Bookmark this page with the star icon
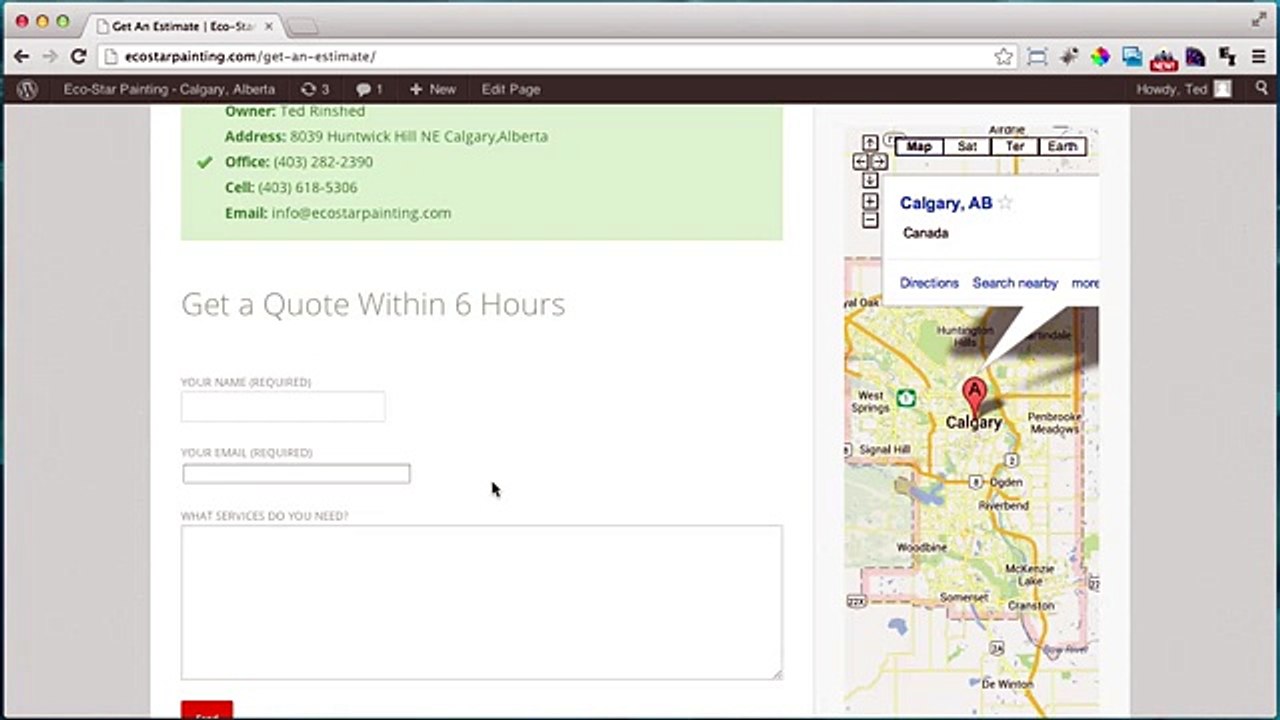1280x720 pixels. click(x=1003, y=57)
